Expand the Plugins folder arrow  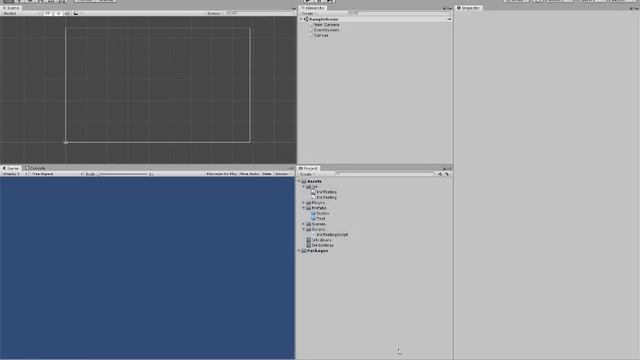coord(304,202)
